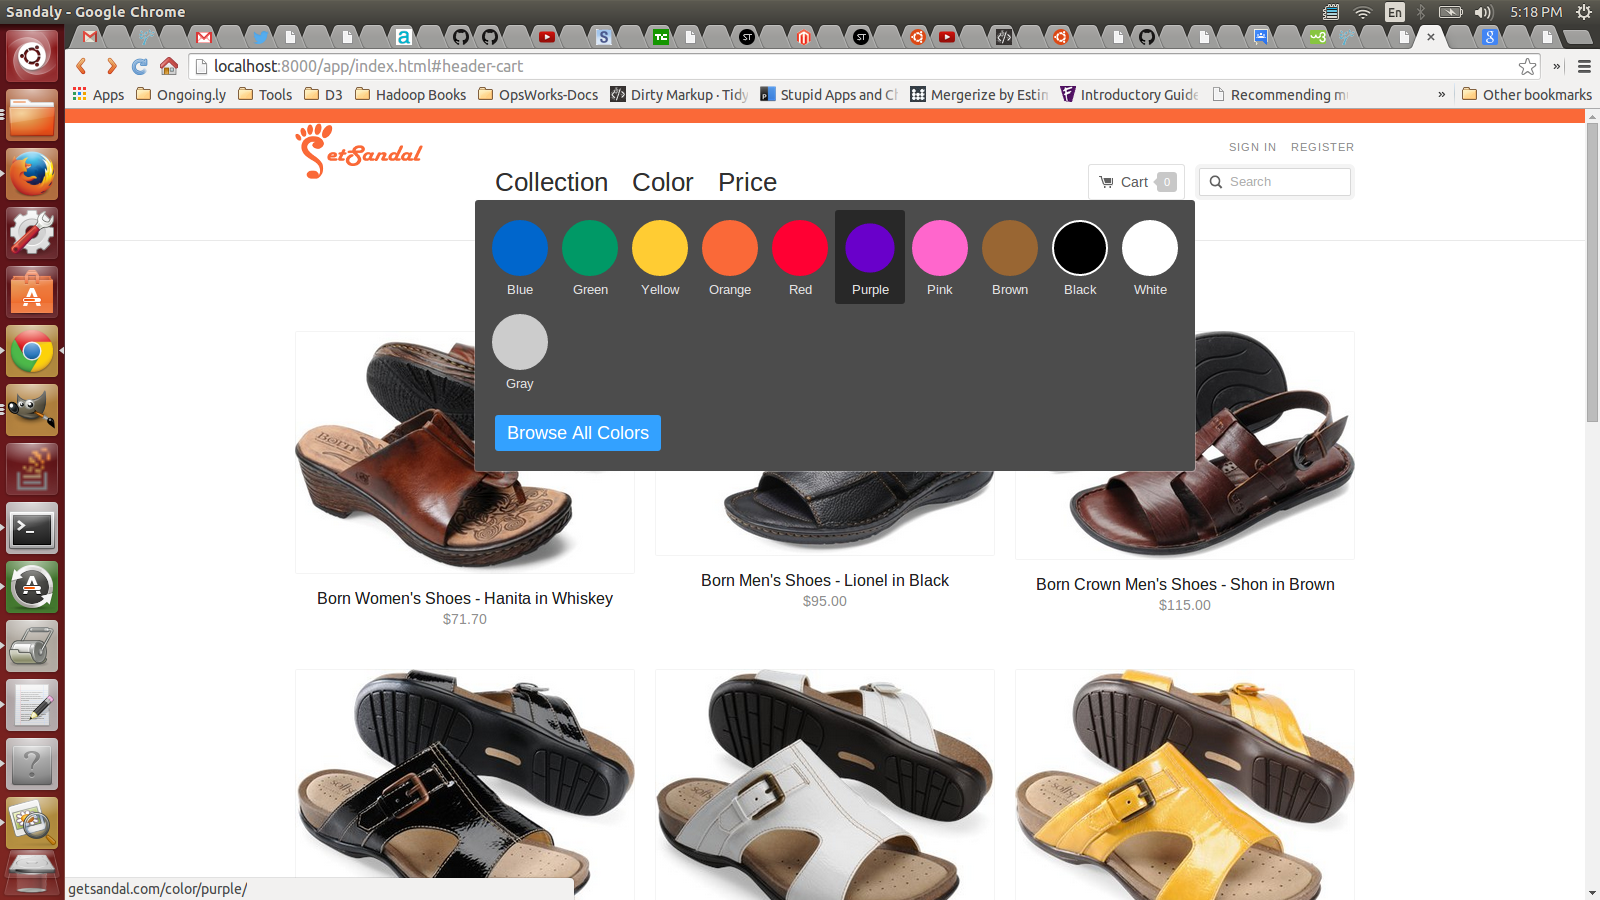Open the Terminal launcher icon
Screen dimensions: 1600x900
pos(32,528)
